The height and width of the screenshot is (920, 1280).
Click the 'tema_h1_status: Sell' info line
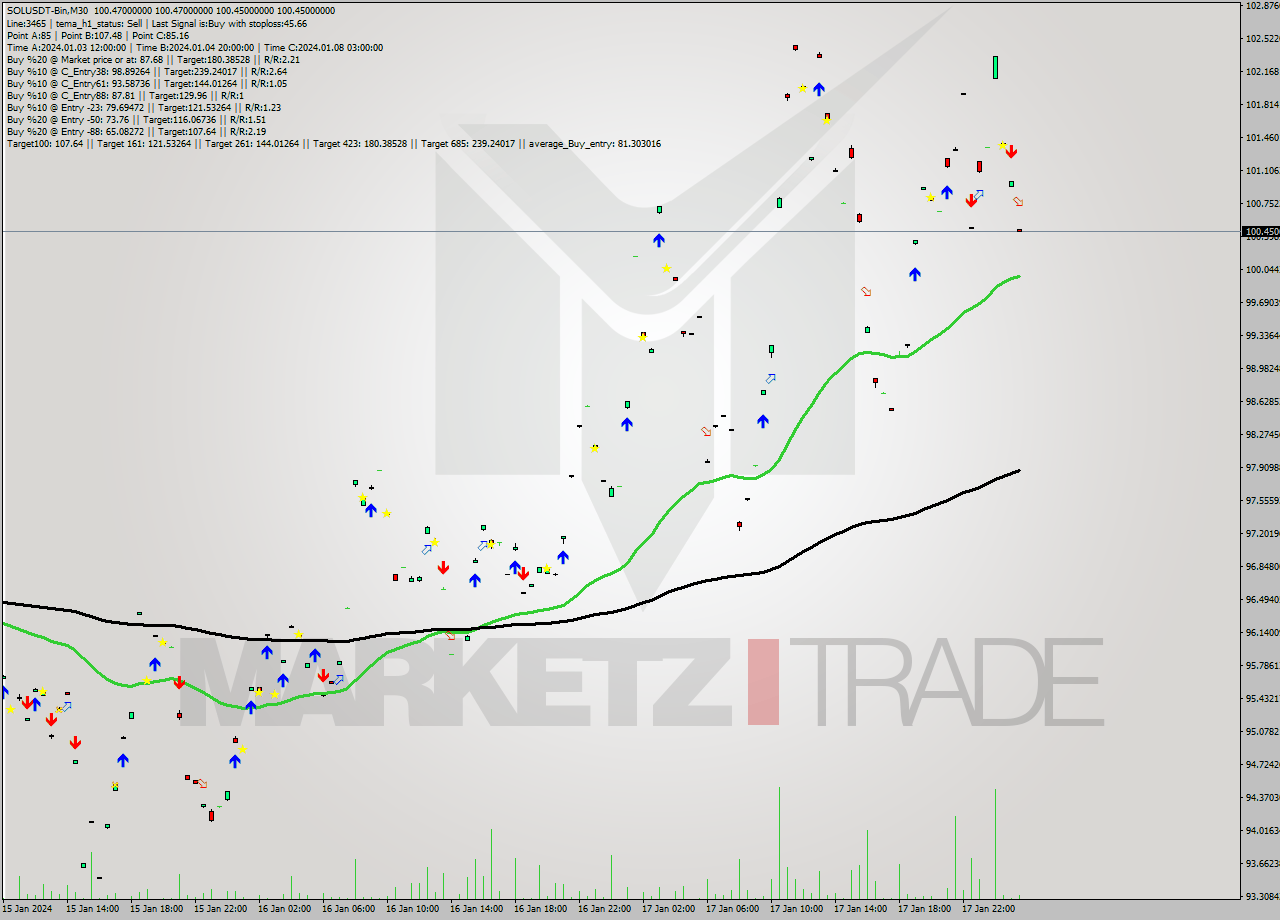(x=157, y=23)
